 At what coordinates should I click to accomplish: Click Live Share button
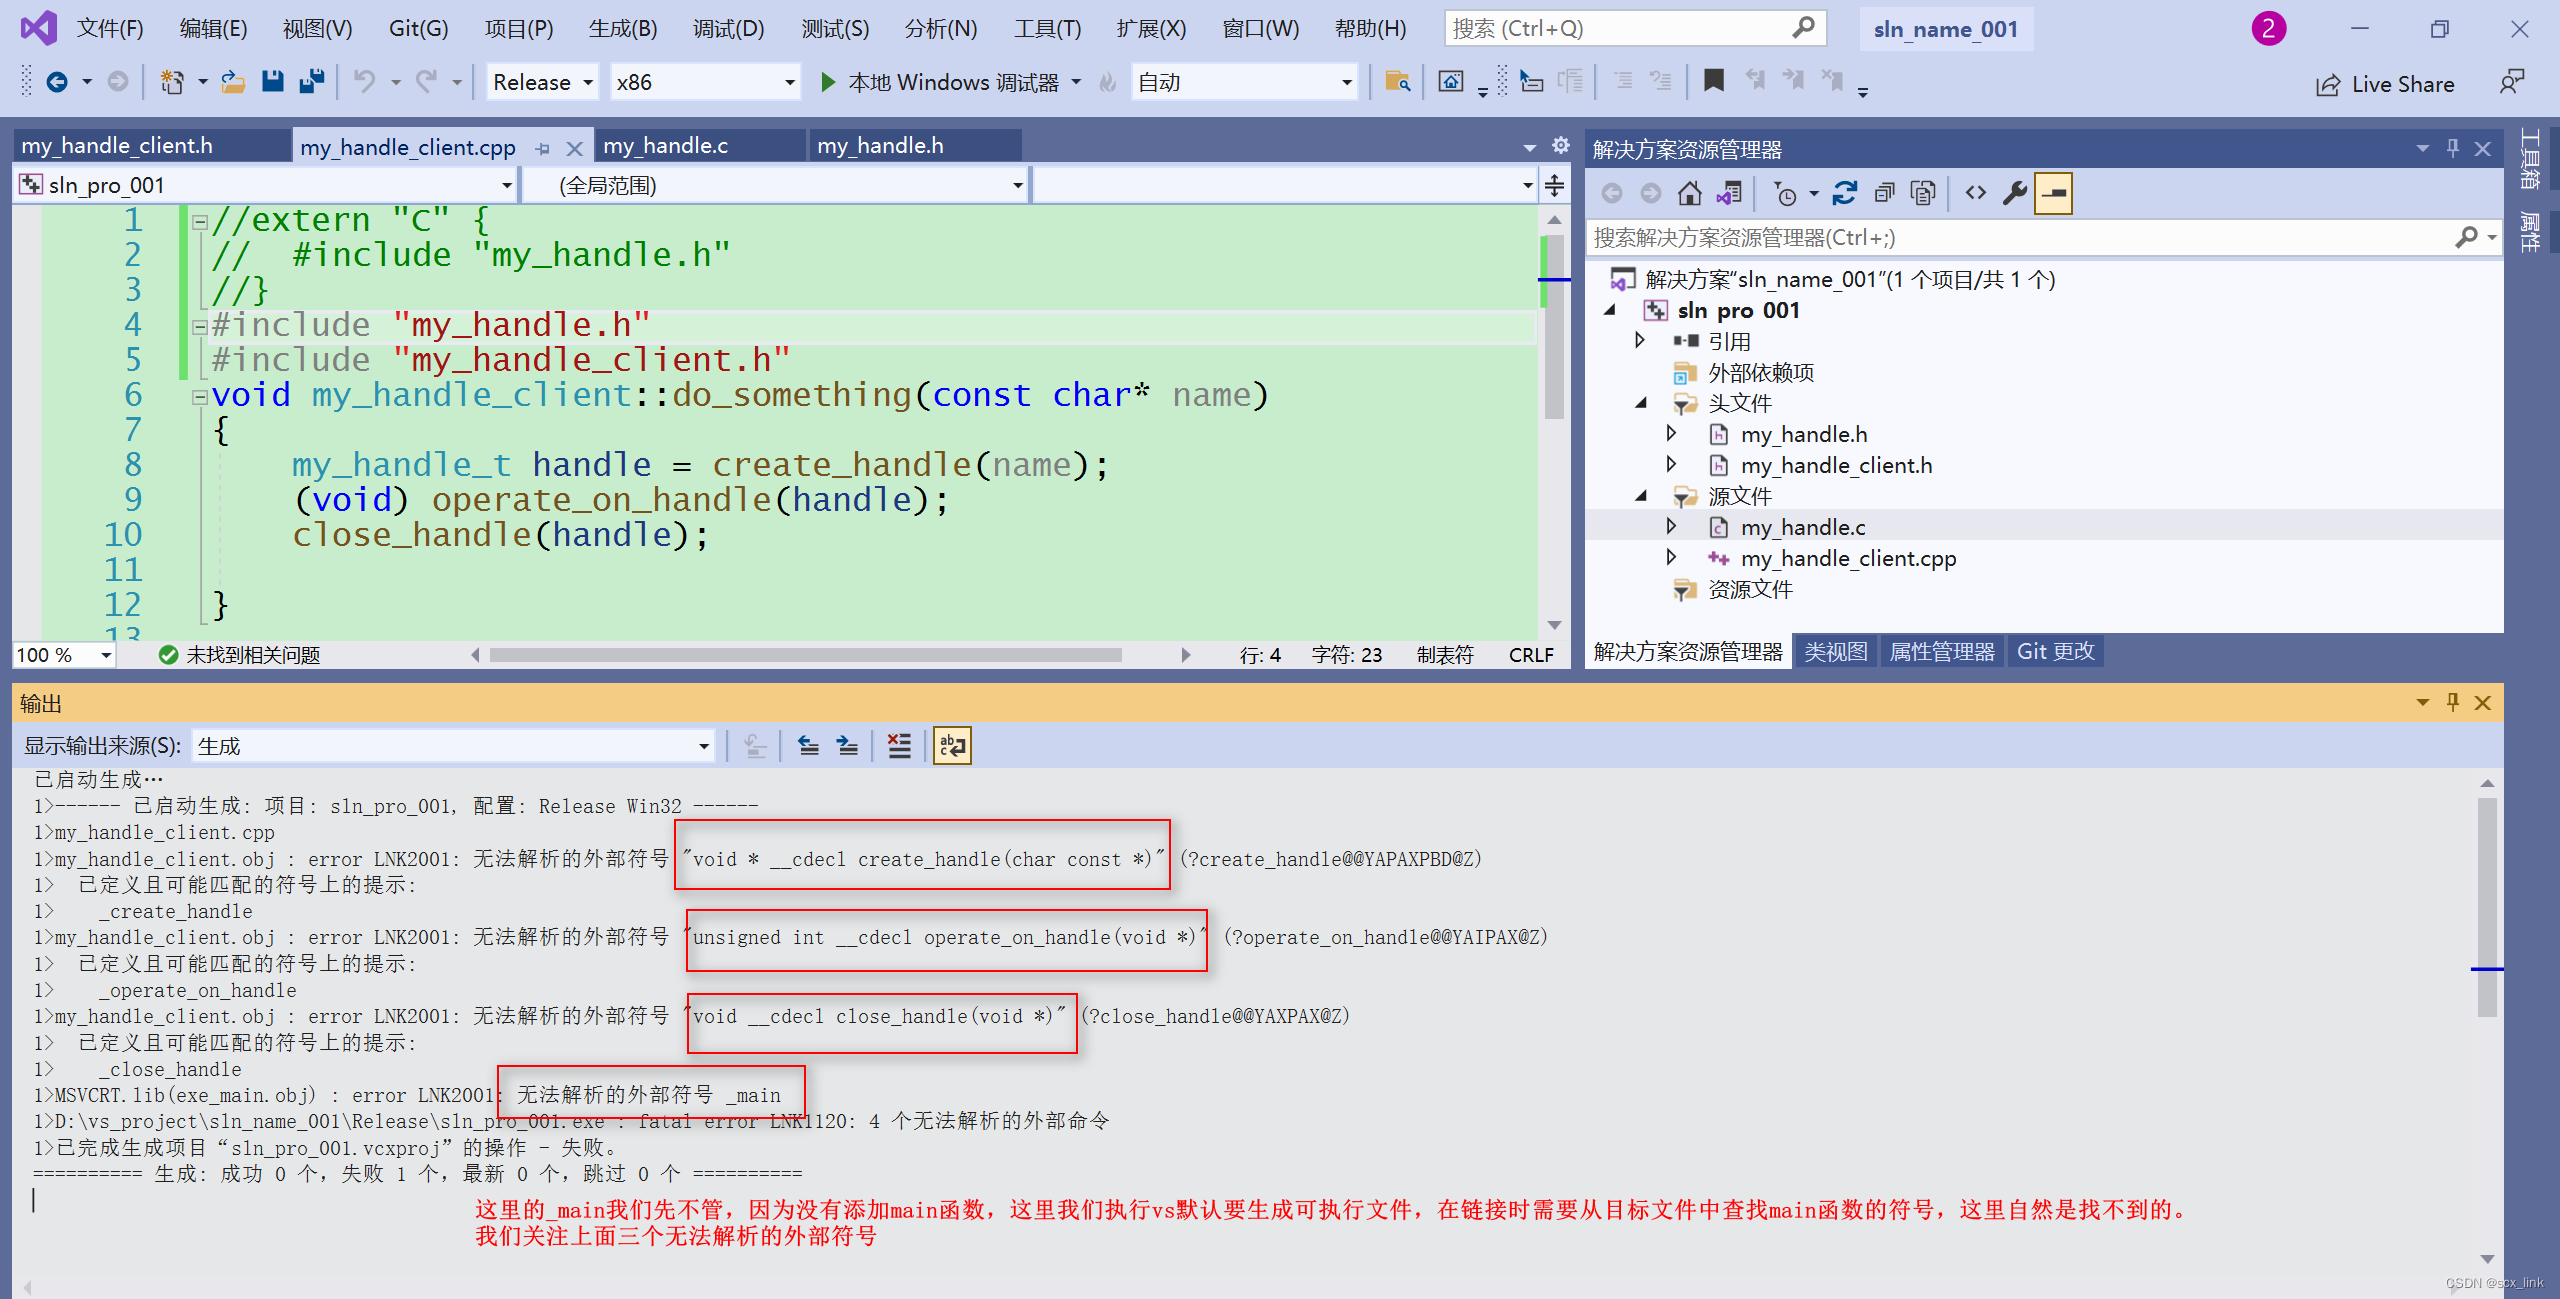tap(2385, 84)
